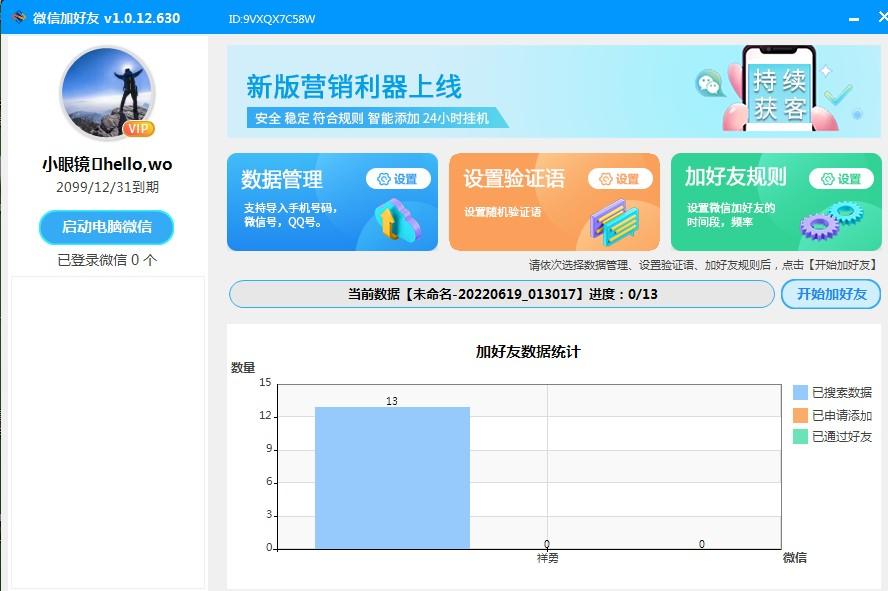Viewport: 888px width, 591px height.
Task: Click the 开始加好友 button
Action: pyautogui.click(x=831, y=294)
